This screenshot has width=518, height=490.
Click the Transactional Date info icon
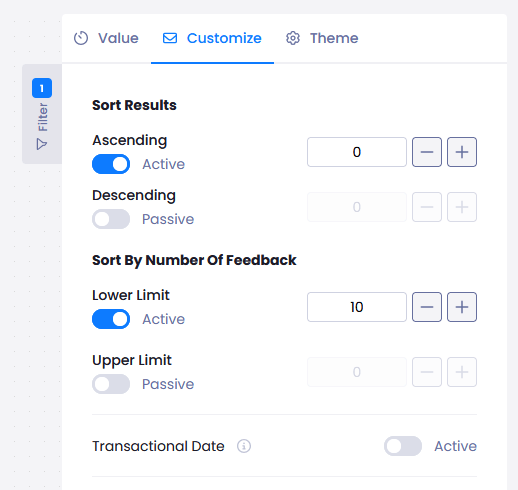(x=244, y=446)
